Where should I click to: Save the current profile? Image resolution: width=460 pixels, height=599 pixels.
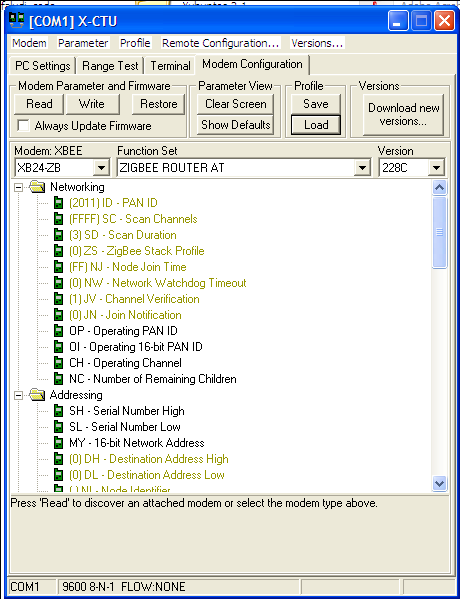pyautogui.click(x=316, y=104)
